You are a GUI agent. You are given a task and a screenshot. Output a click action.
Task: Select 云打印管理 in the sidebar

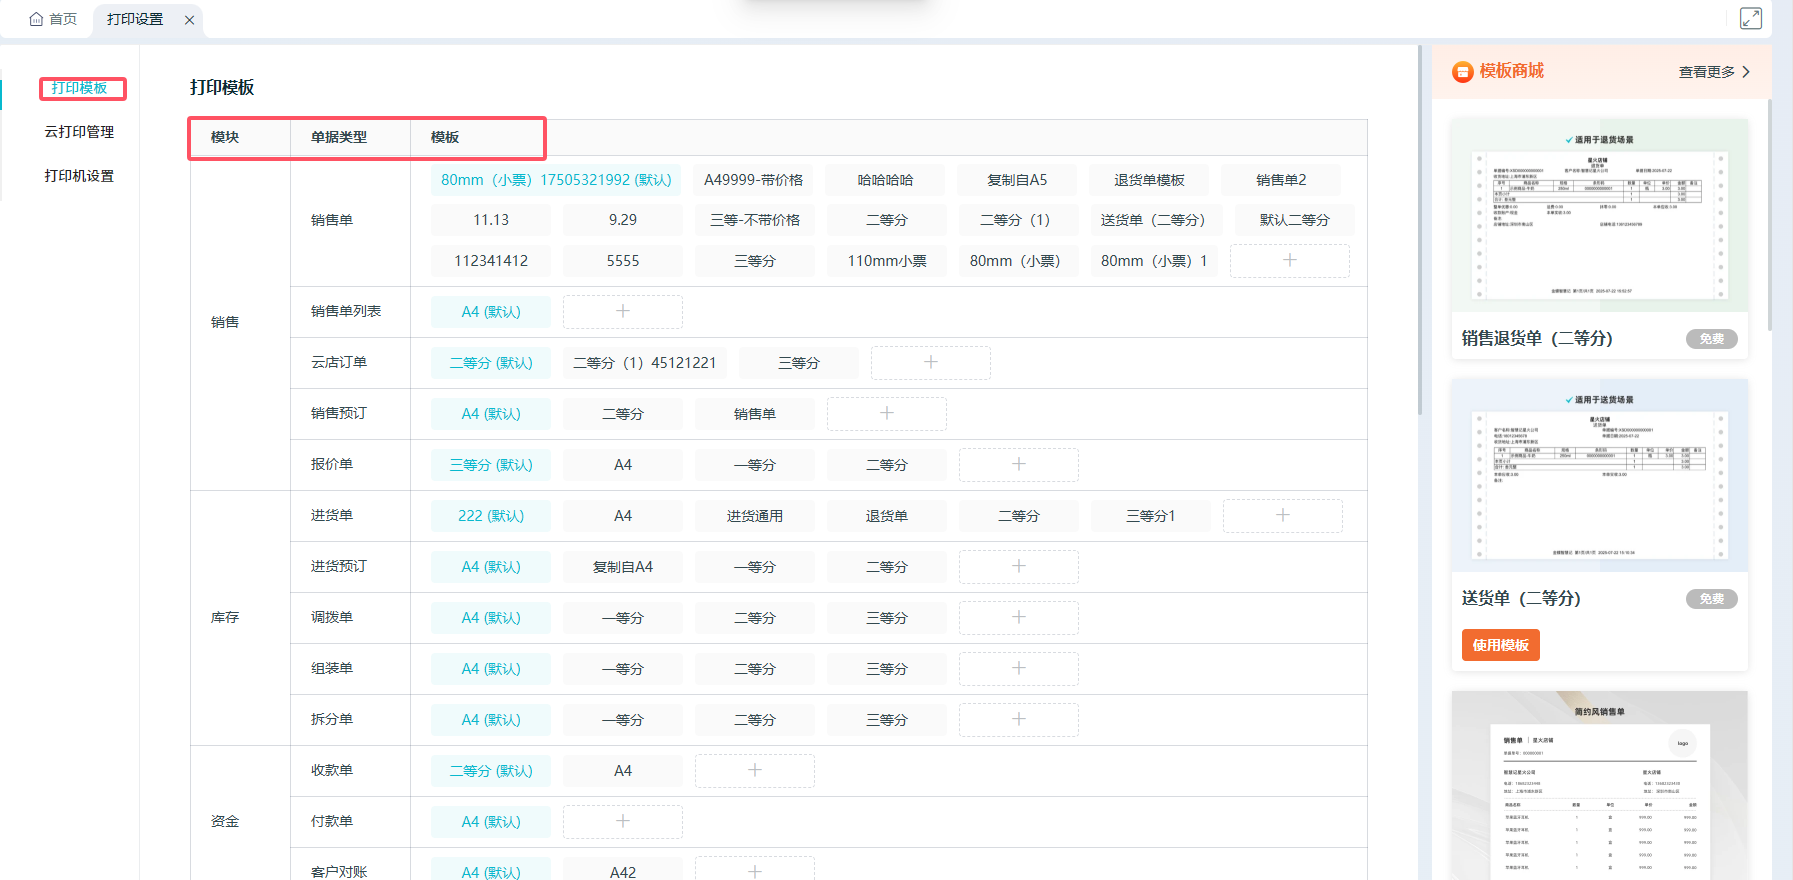click(79, 132)
